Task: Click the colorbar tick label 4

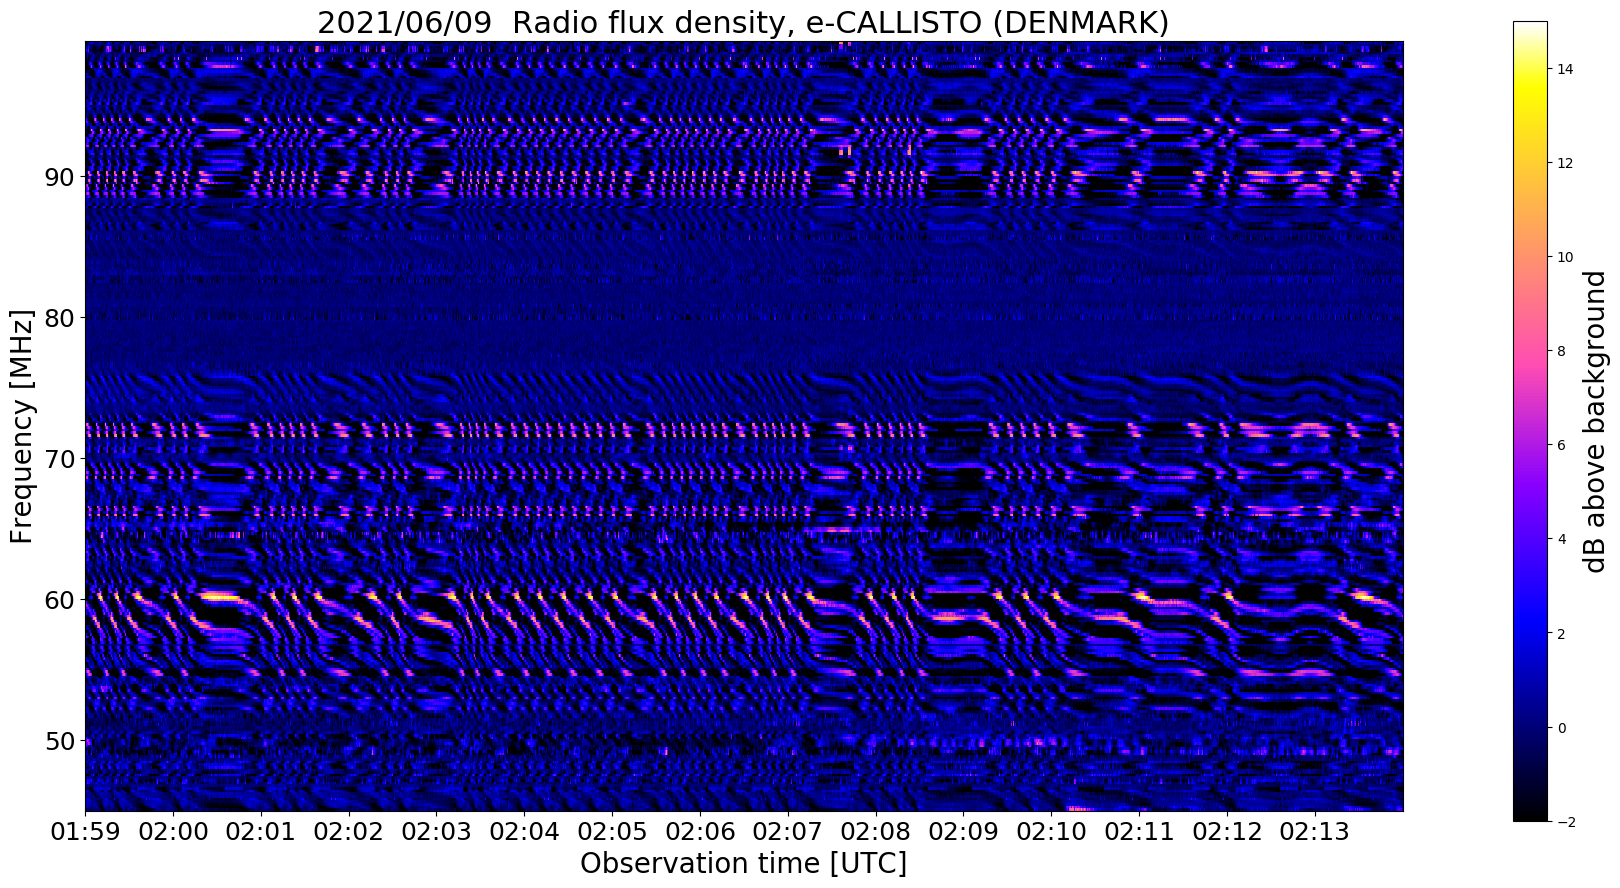Action: pos(1560,539)
